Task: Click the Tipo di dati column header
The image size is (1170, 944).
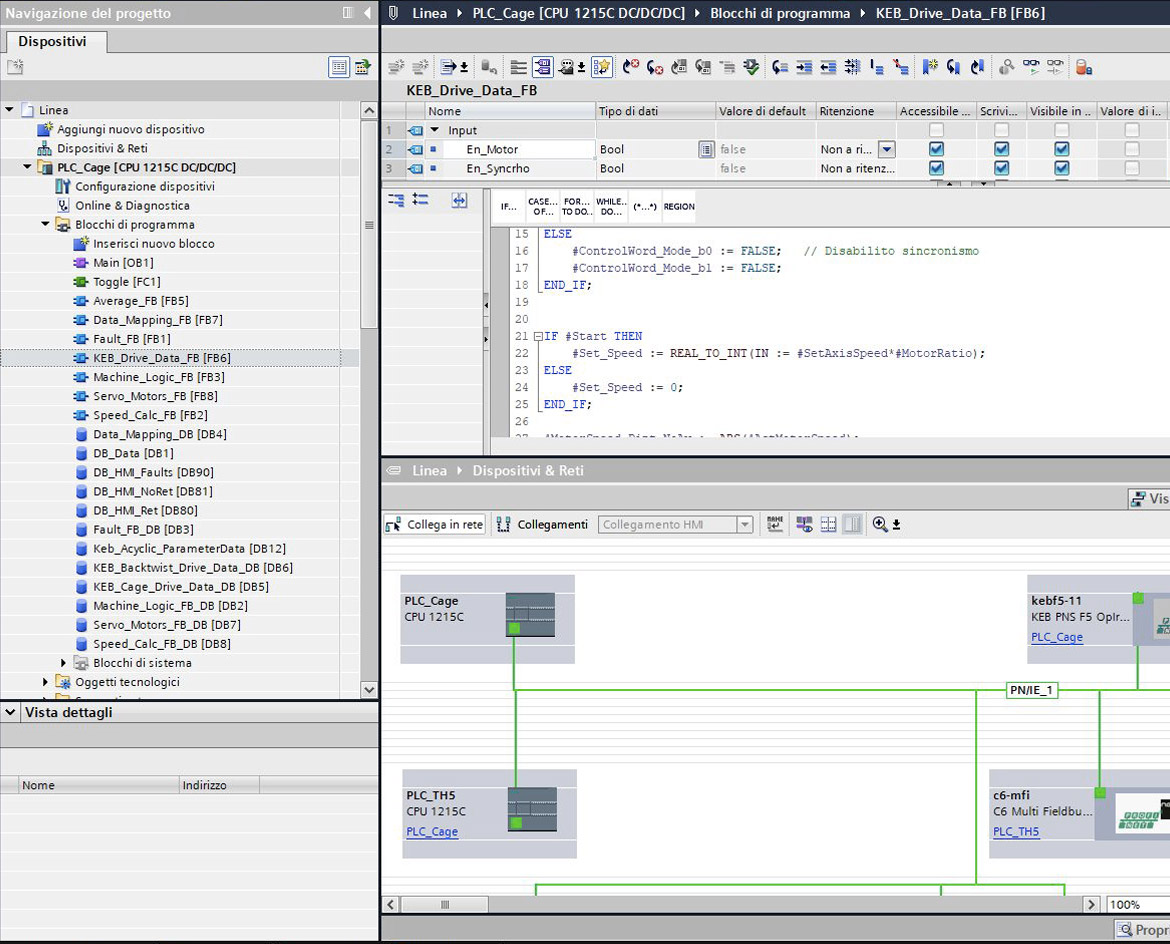Action: (x=655, y=110)
